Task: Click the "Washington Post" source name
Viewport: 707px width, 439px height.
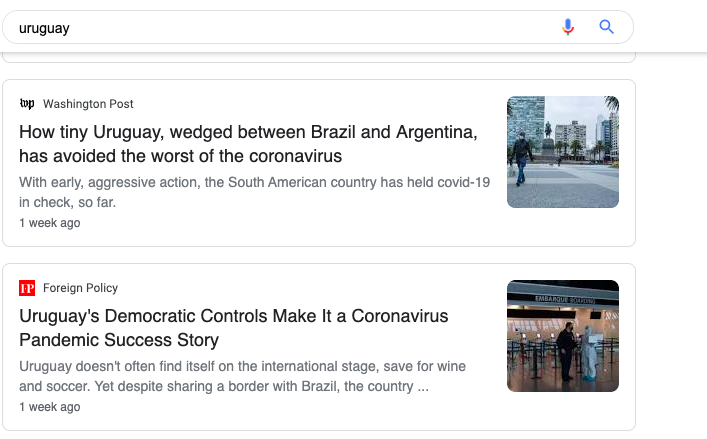Action: pyautogui.click(x=88, y=104)
